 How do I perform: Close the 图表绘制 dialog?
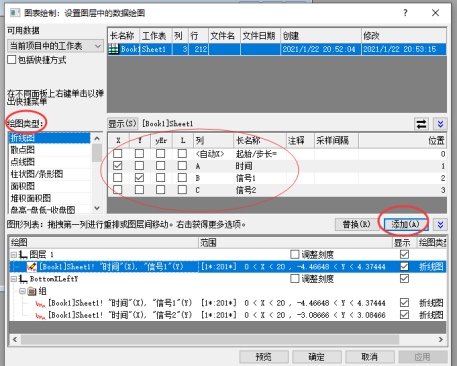click(435, 13)
